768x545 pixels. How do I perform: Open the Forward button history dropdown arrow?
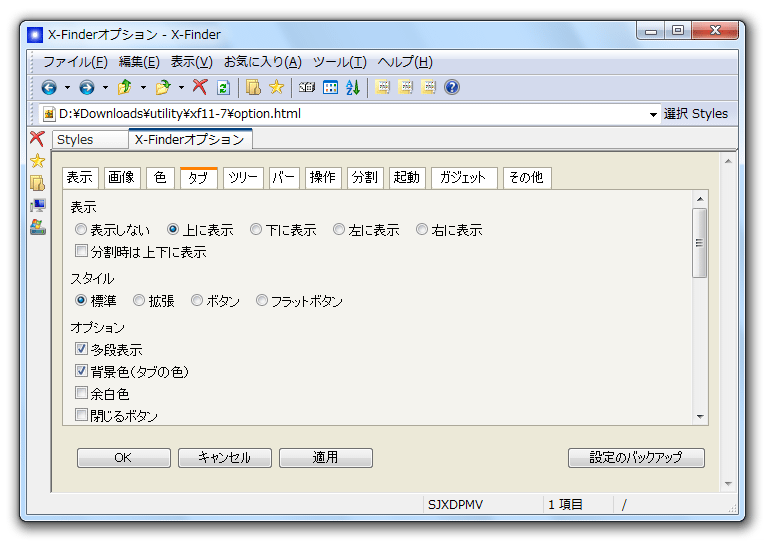[x=105, y=88]
